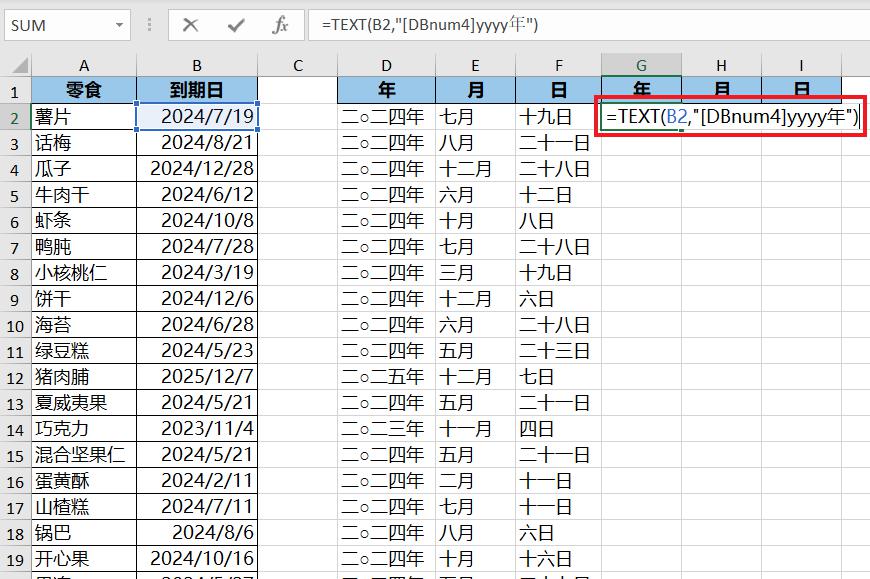Select column I header
This screenshot has width=870, height=579.
801,65
